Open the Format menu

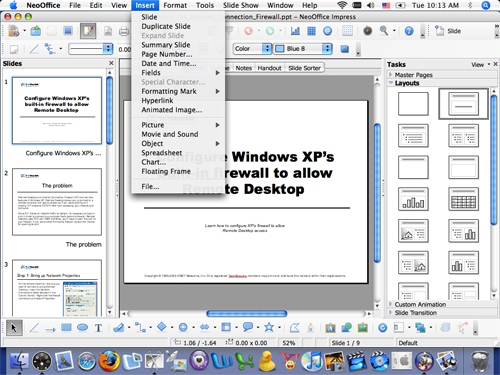click(175, 5)
